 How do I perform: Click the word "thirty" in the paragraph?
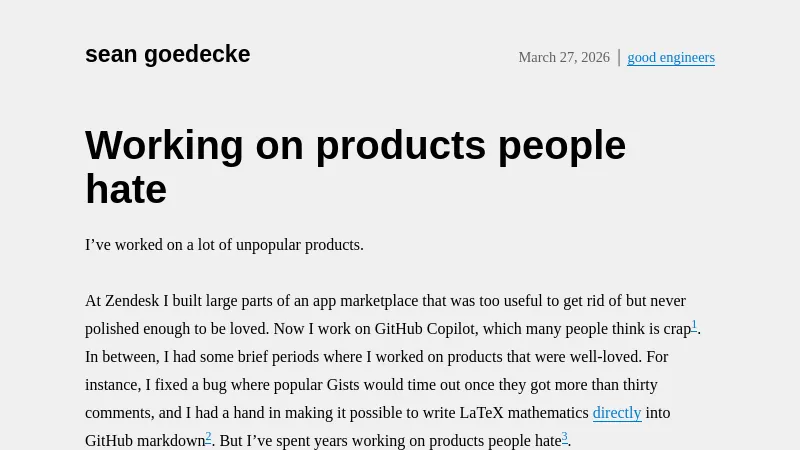[x=635, y=385]
